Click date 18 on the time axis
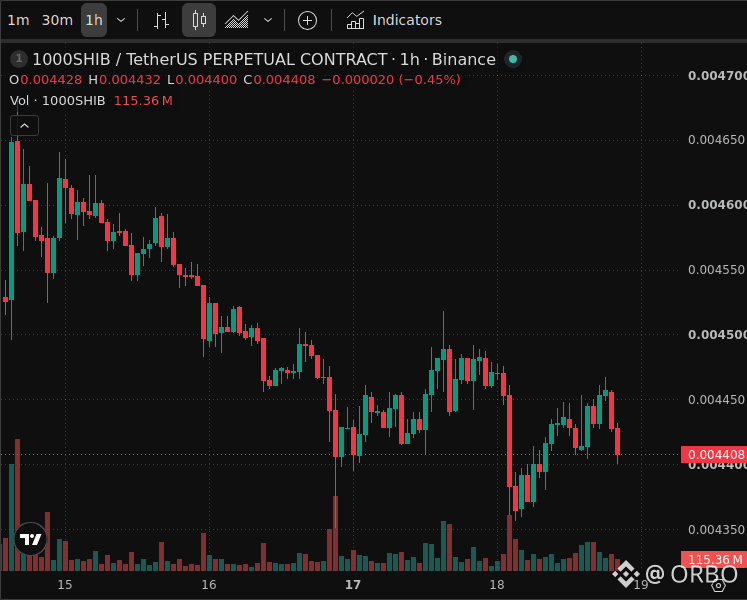The image size is (747, 600). click(x=497, y=584)
